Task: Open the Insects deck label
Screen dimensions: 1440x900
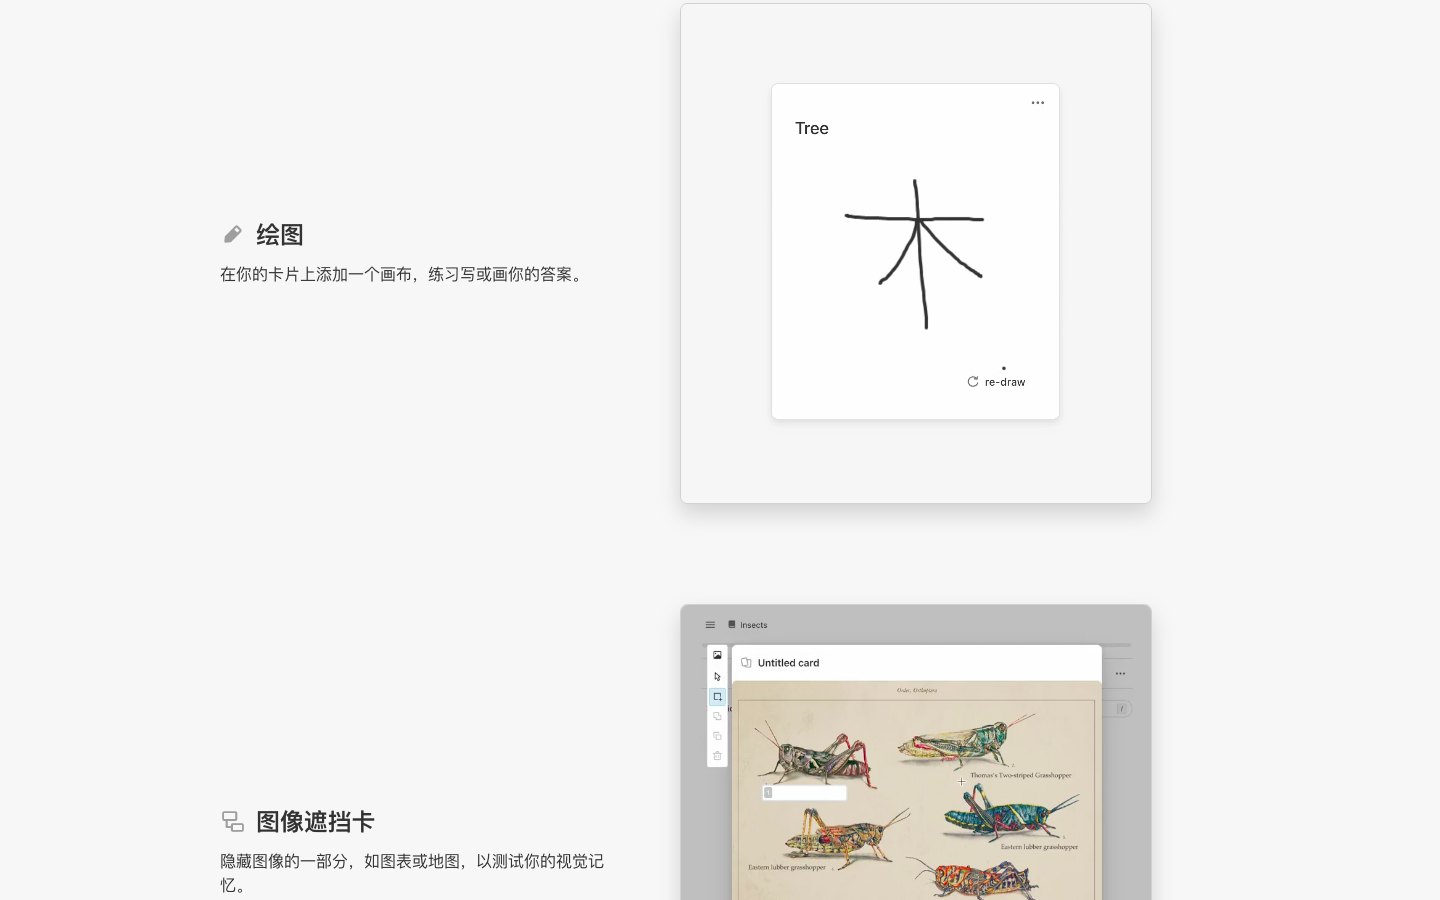Action: tap(753, 625)
